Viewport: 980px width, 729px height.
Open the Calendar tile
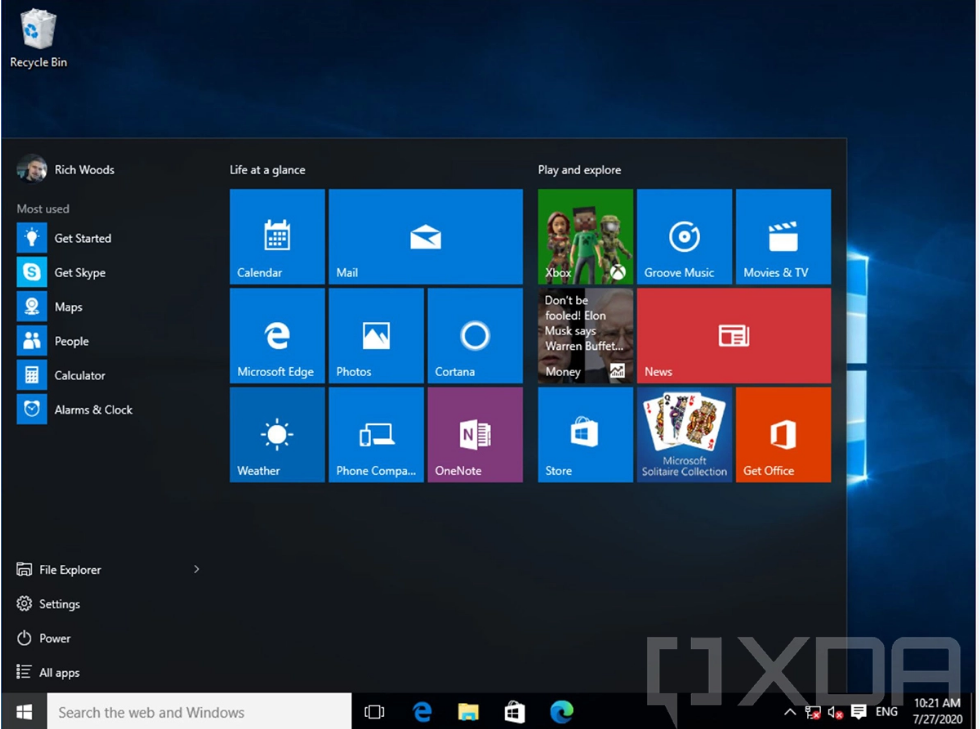tap(277, 237)
